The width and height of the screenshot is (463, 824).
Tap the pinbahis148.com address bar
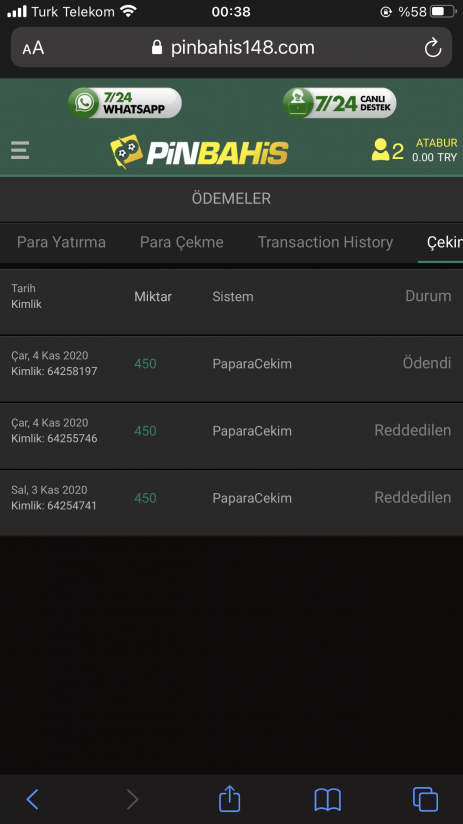pyautogui.click(x=231, y=47)
